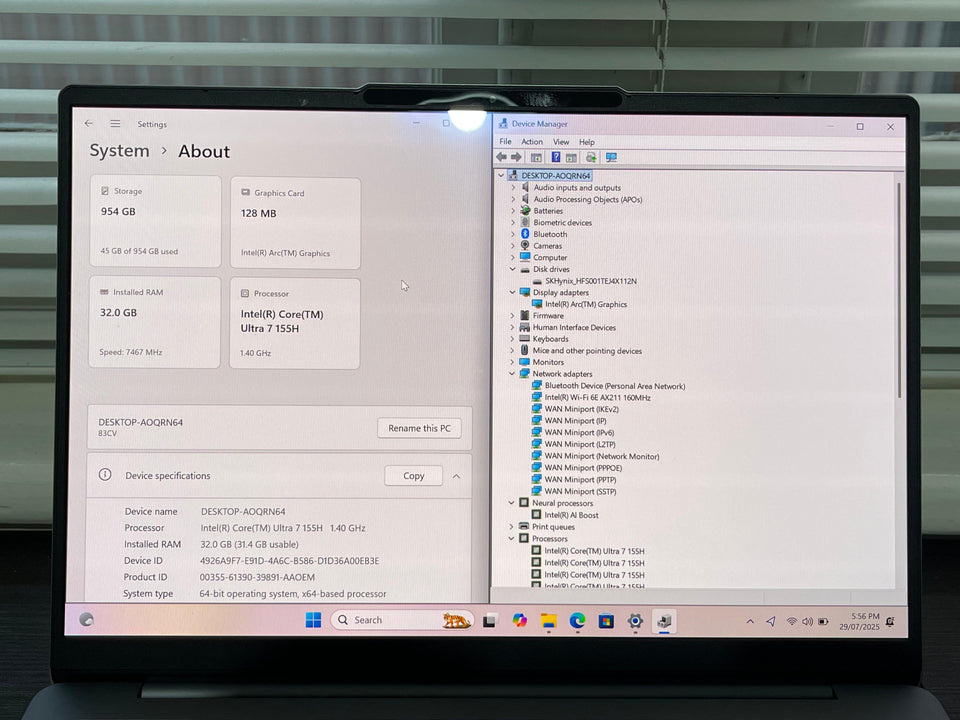Open the Action menu
The width and height of the screenshot is (960, 720).
532,141
